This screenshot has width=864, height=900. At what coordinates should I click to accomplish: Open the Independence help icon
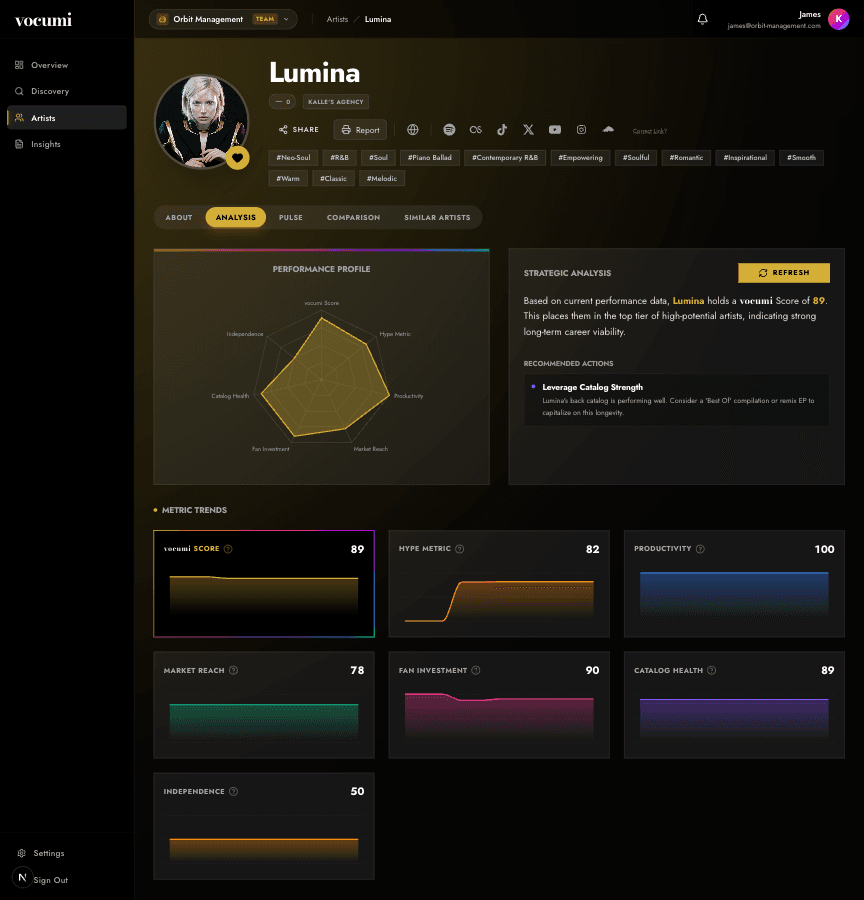[233, 792]
